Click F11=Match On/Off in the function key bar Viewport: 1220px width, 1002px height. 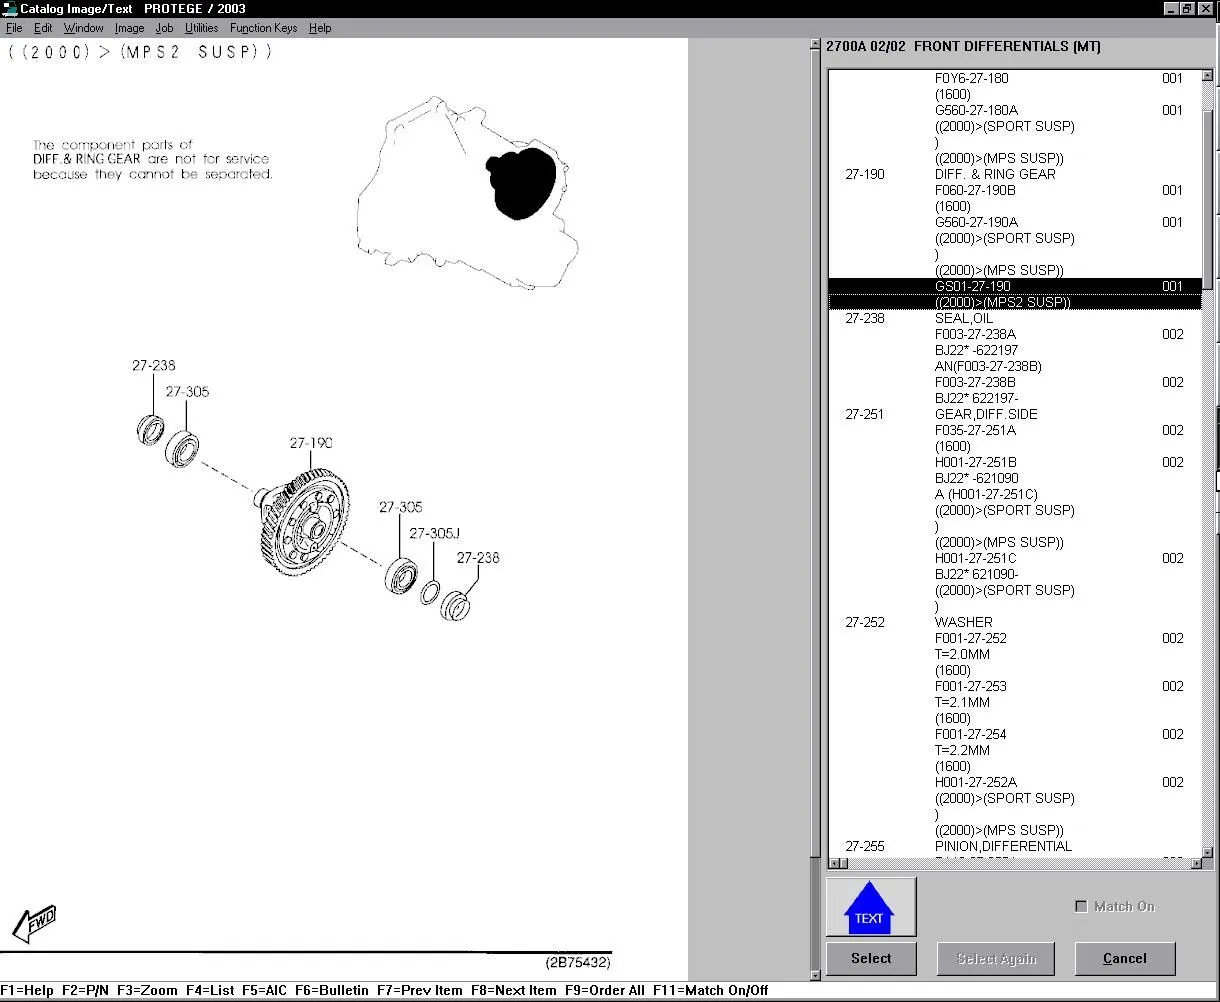coord(711,990)
